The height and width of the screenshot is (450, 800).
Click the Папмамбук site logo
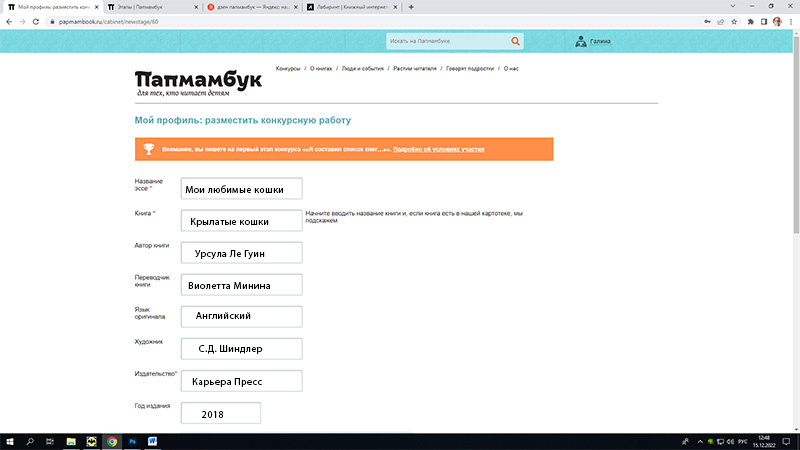[198, 83]
